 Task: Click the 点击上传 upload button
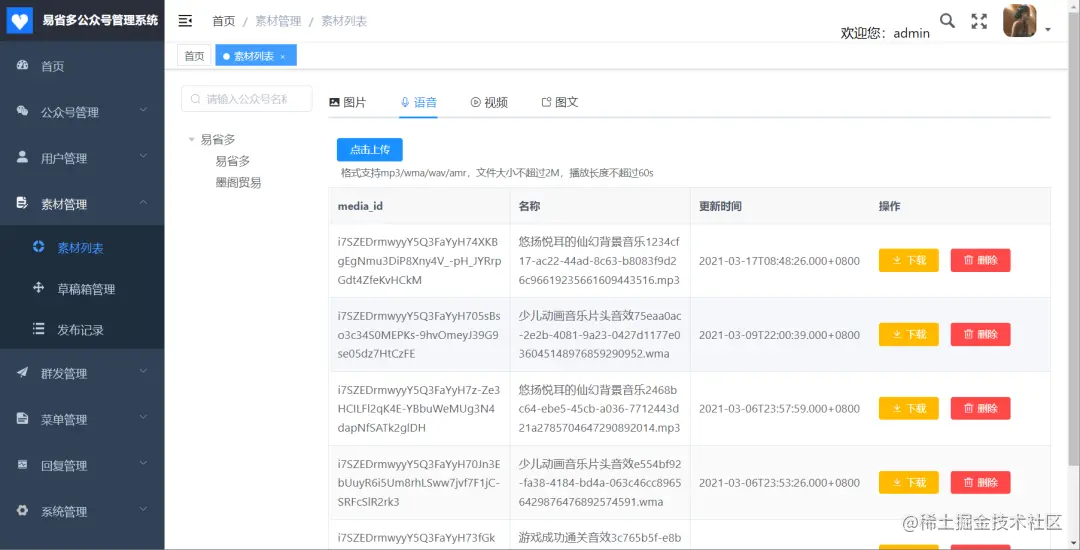370,149
